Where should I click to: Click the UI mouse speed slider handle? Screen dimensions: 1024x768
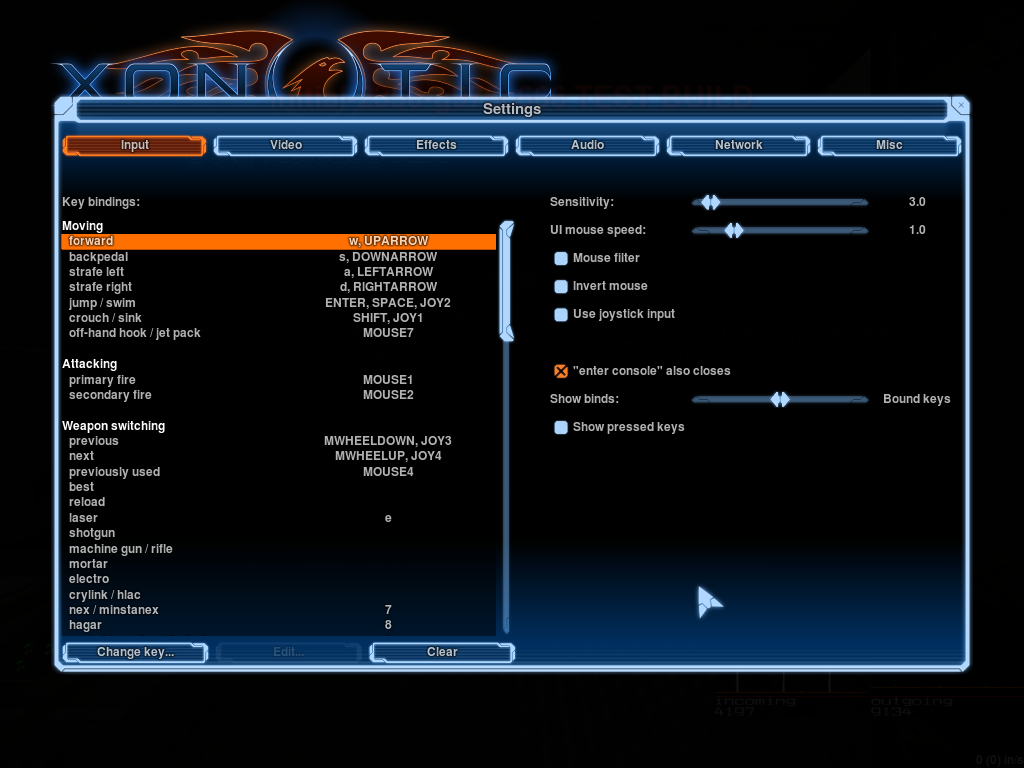[x=734, y=230]
